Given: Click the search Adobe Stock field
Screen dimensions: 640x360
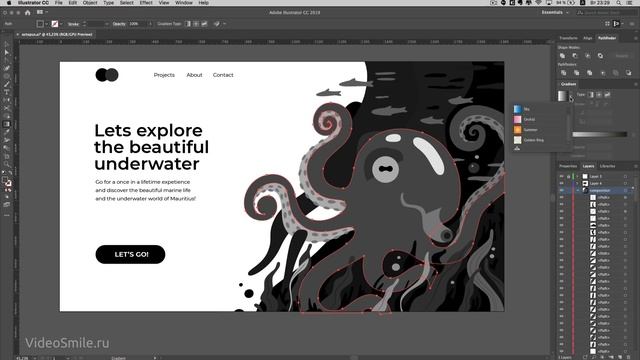Looking at the screenshot, I should 607,13.
